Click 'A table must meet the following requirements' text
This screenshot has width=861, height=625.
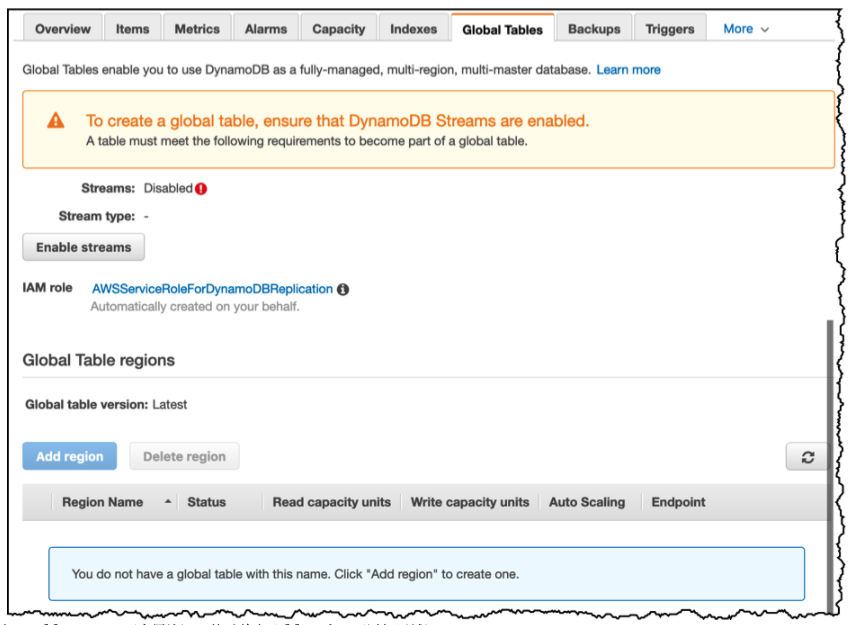[306, 141]
